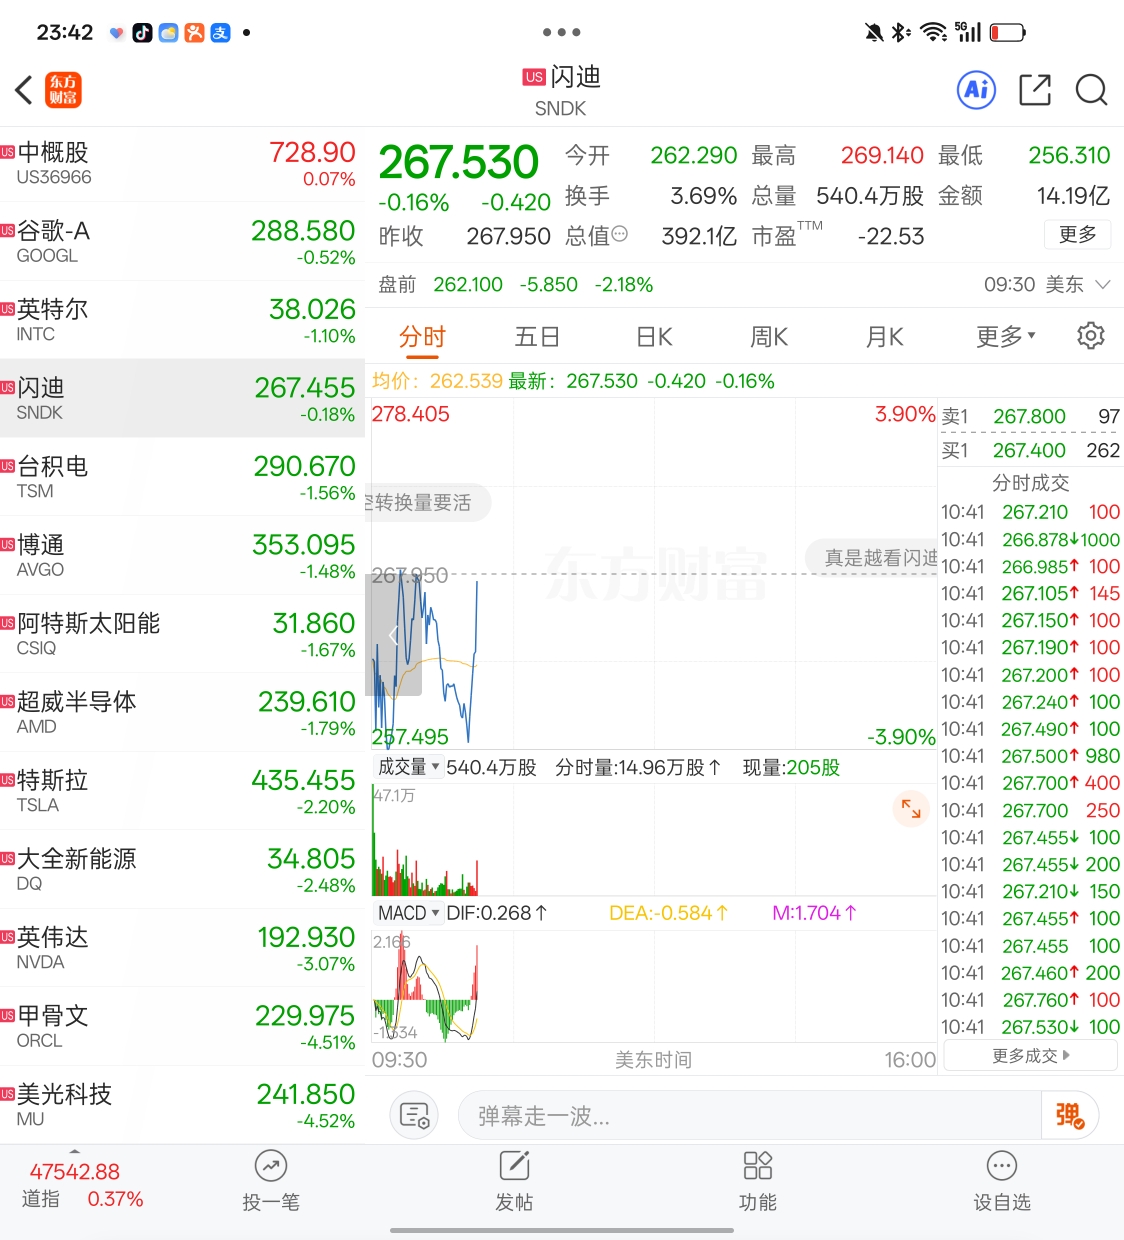
Task: Tap the 买1 267.400 bid quote
Action: click(x=1030, y=450)
